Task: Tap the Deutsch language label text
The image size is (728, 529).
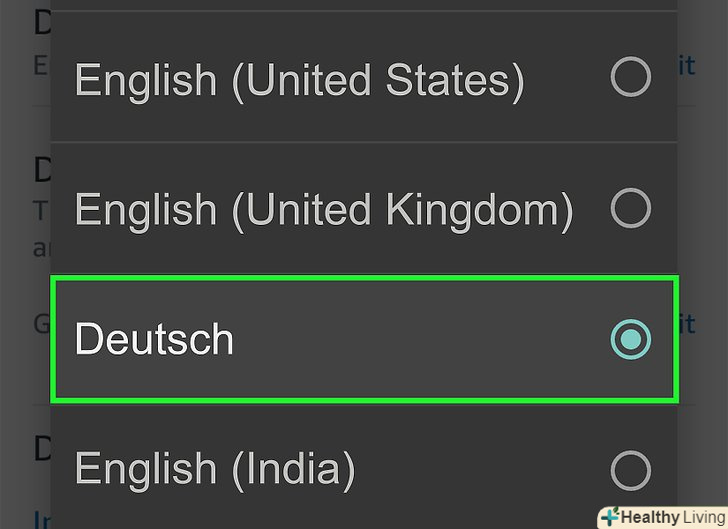Action: coord(154,340)
